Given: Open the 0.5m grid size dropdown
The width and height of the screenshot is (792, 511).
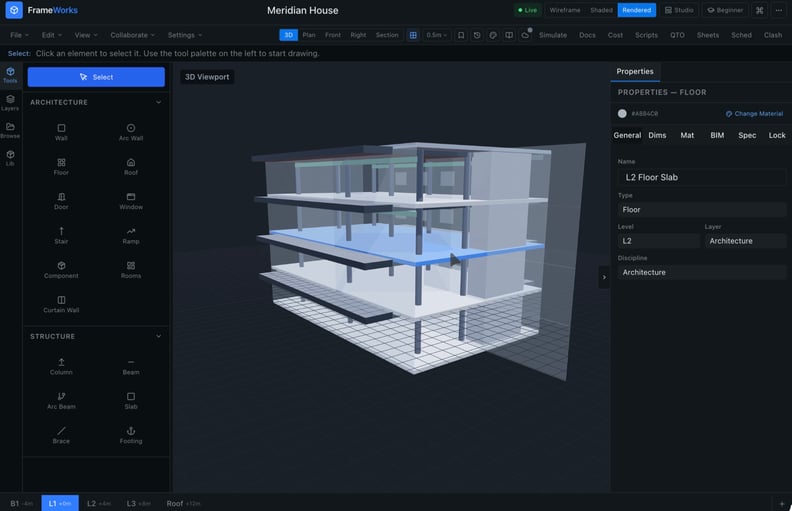Looking at the screenshot, I should (x=436, y=35).
